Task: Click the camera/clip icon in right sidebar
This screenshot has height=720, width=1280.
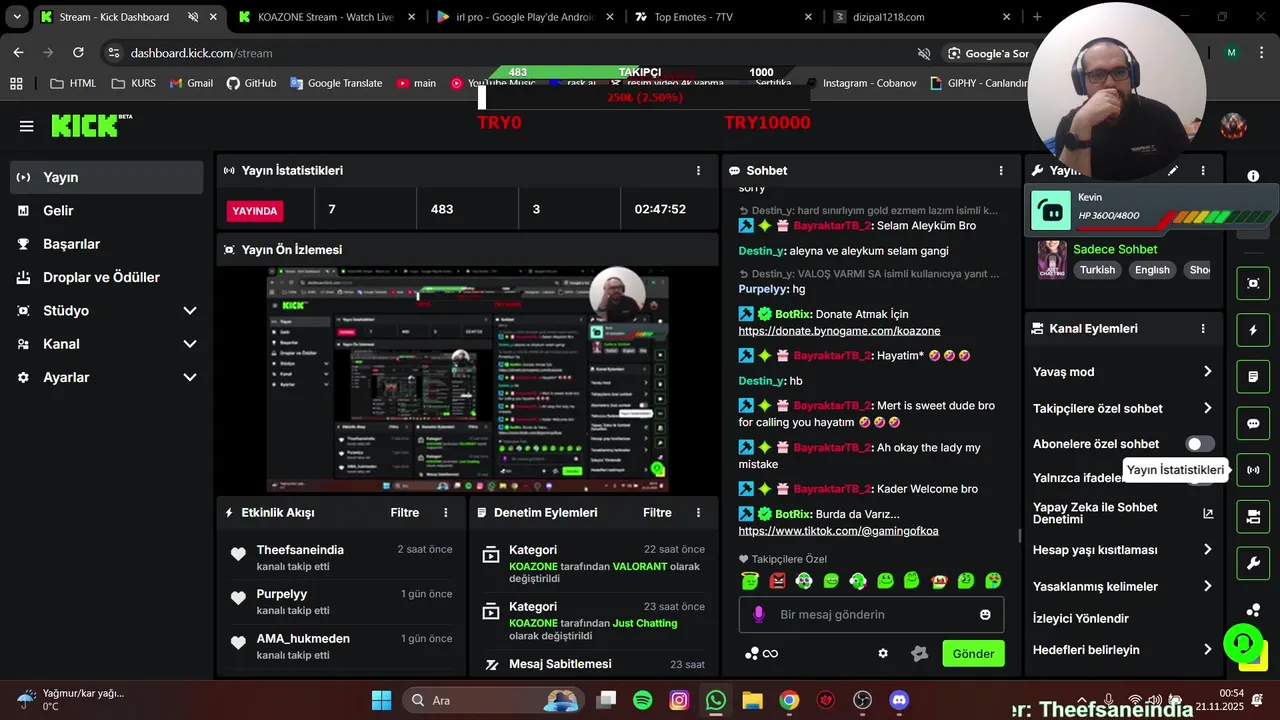Action: (x=1253, y=517)
